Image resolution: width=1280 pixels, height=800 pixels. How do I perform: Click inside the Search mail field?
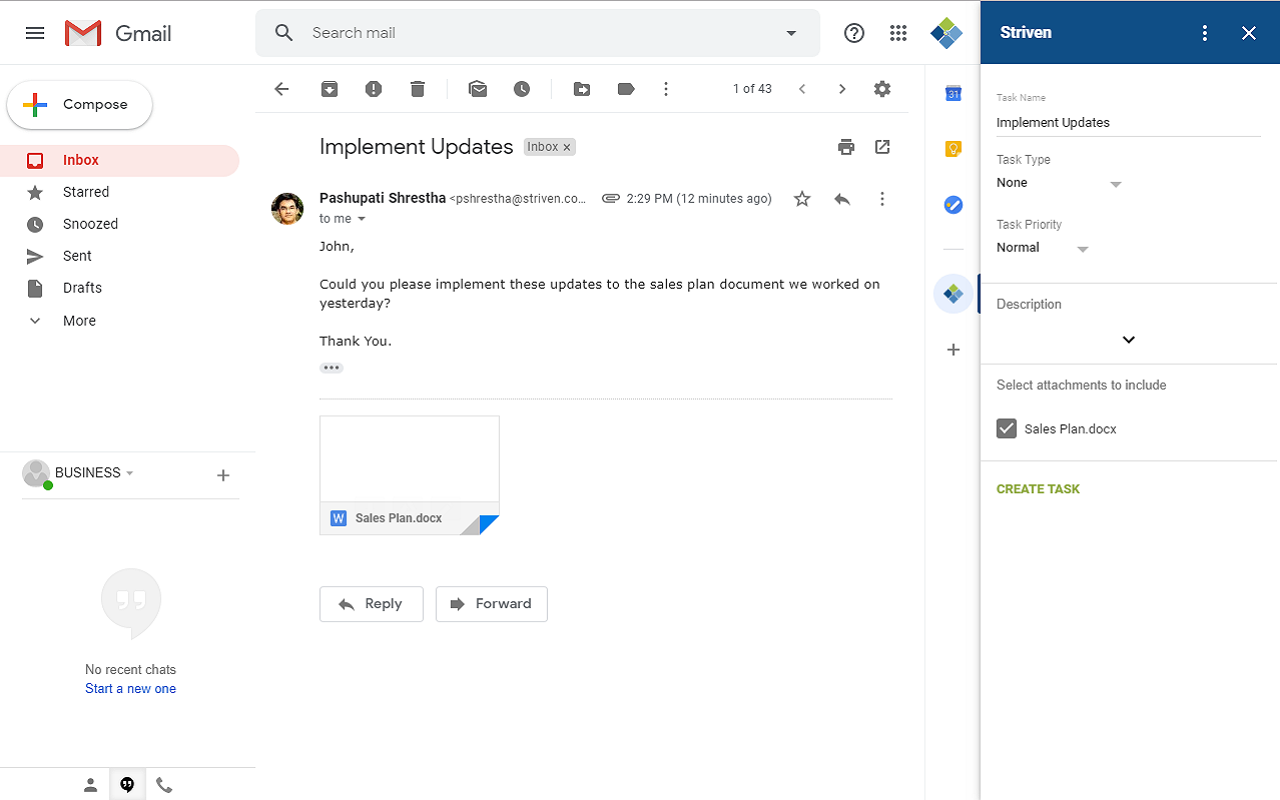[x=540, y=33]
